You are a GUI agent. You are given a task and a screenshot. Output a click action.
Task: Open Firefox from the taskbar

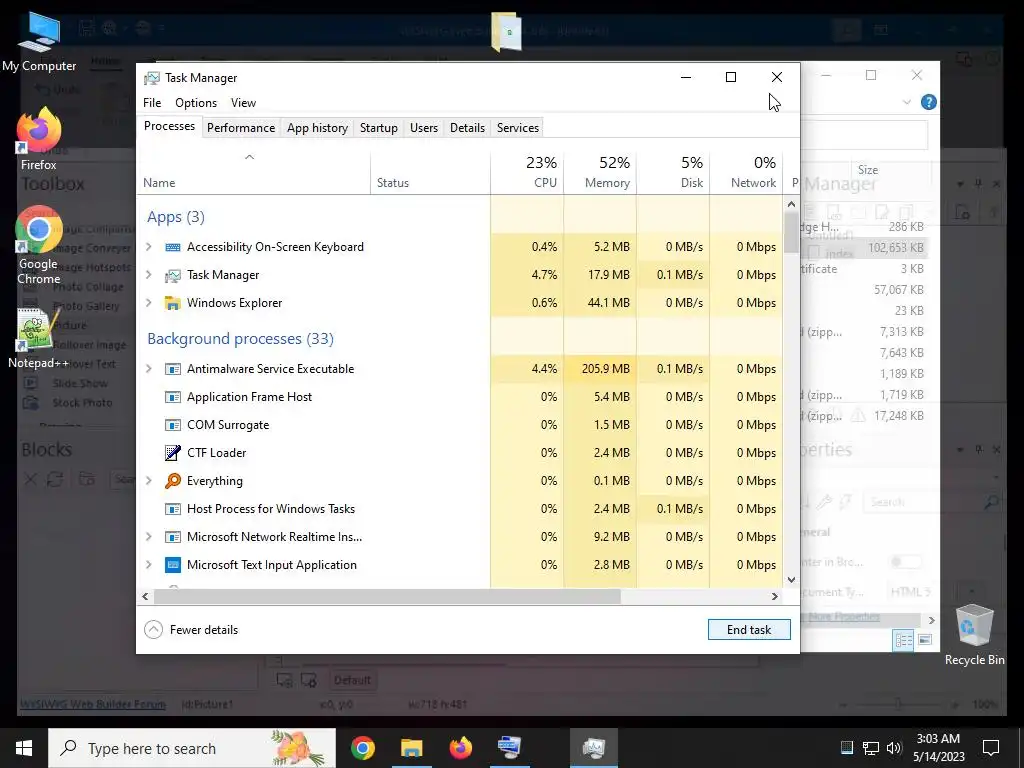460,748
